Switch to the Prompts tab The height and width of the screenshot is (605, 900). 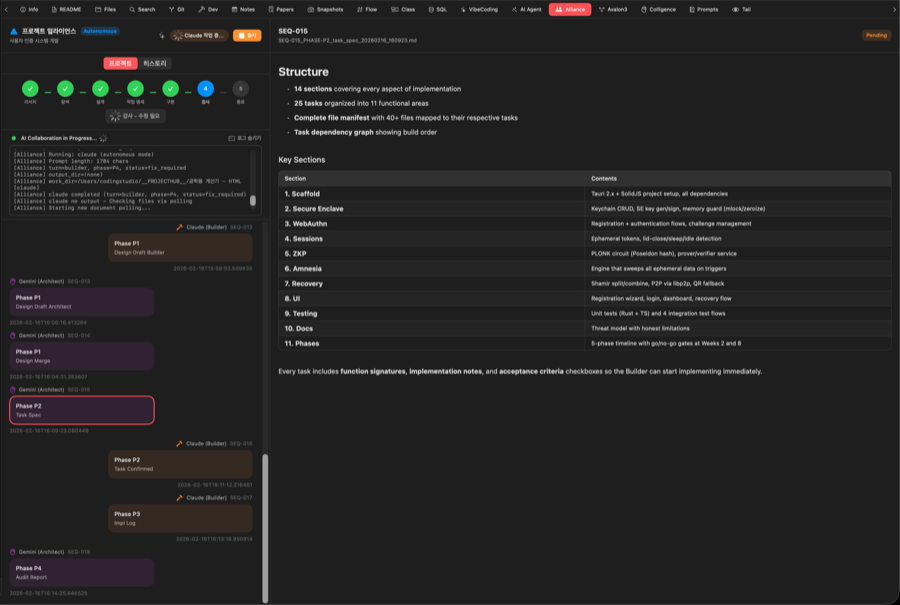coord(702,9)
